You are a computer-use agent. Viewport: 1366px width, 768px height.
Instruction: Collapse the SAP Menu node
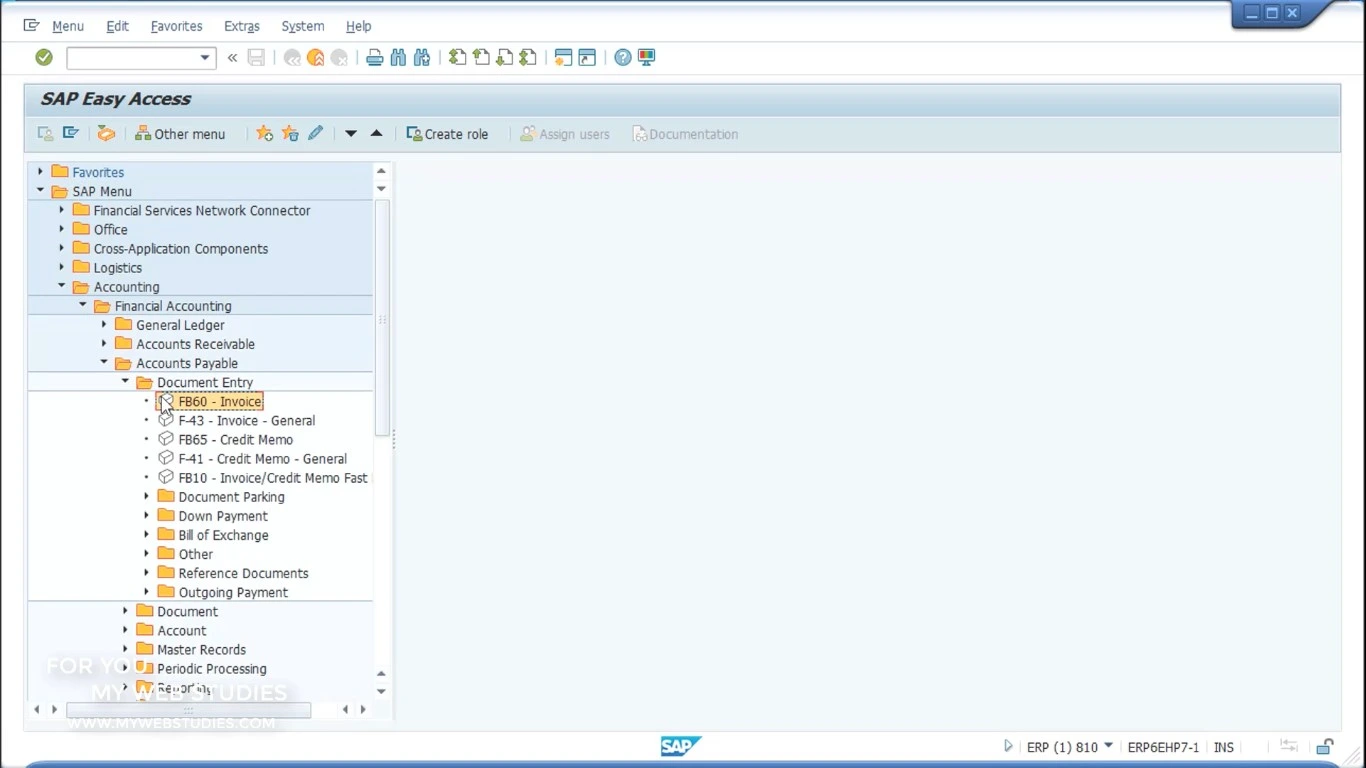40,191
